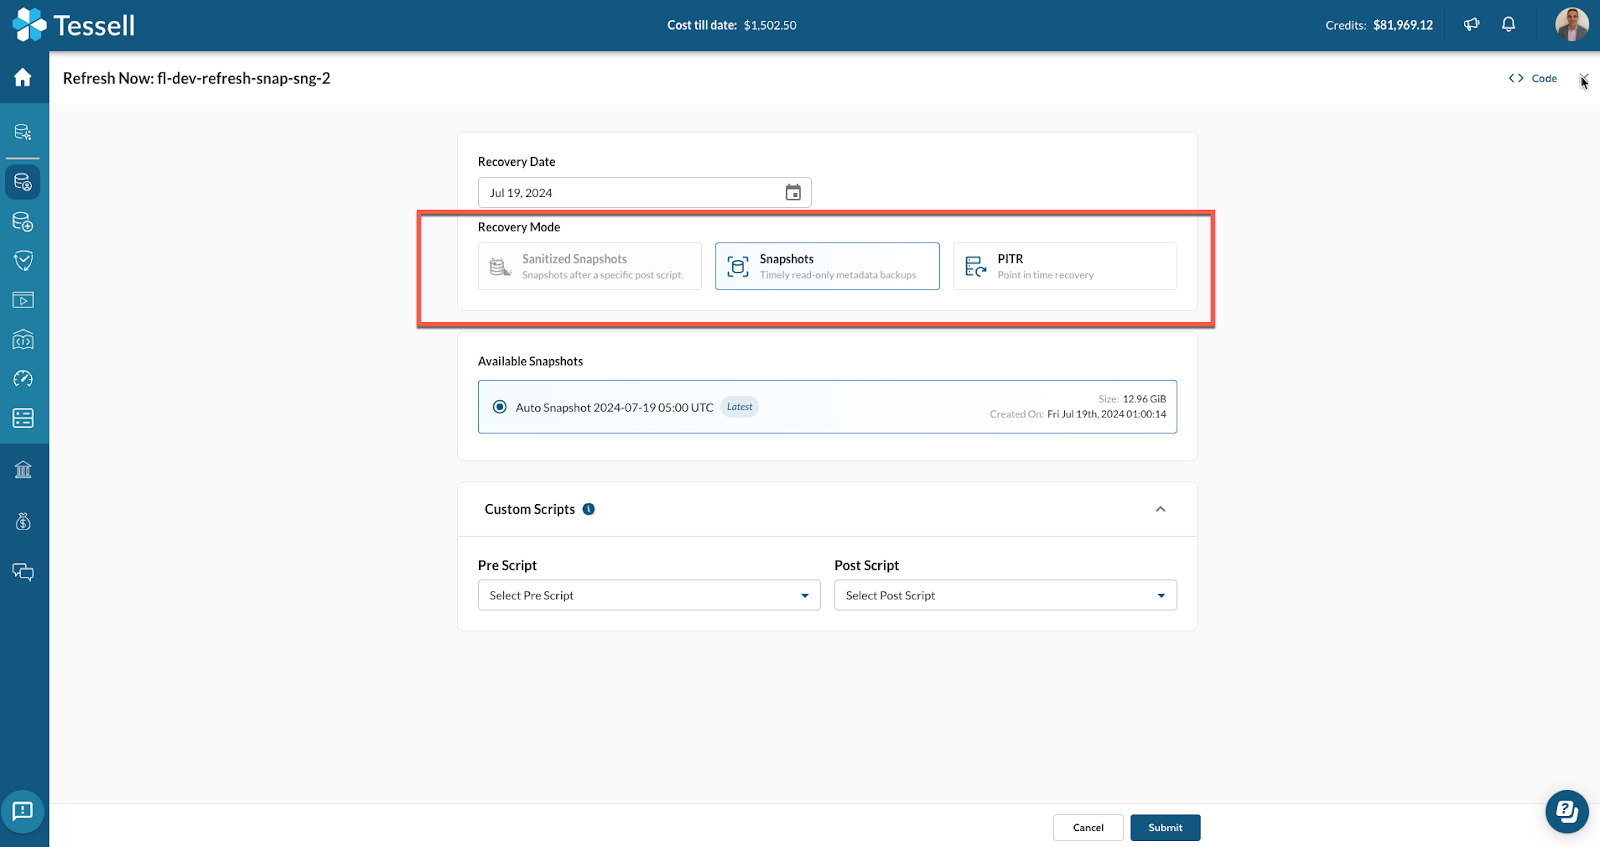Click the Tessell logo in the header

pyautogui.click(x=73, y=25)
